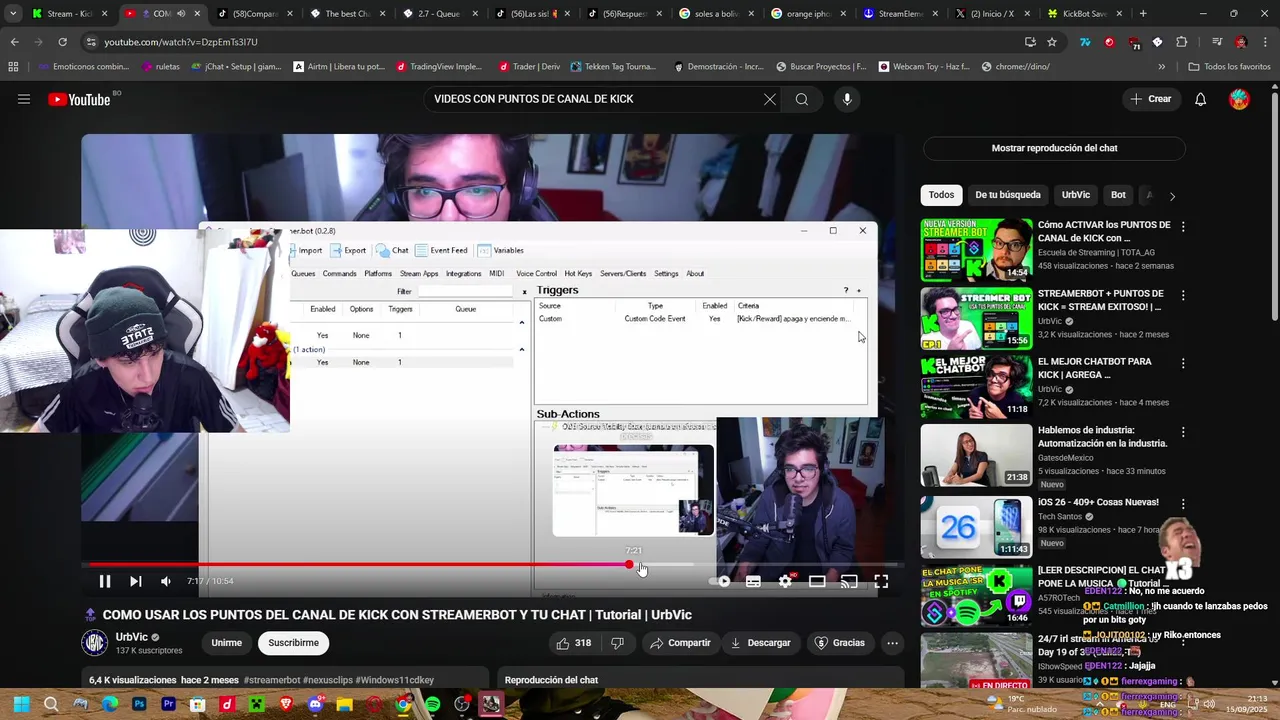Pause the video
1280x720 pixels.
[104, 581]
